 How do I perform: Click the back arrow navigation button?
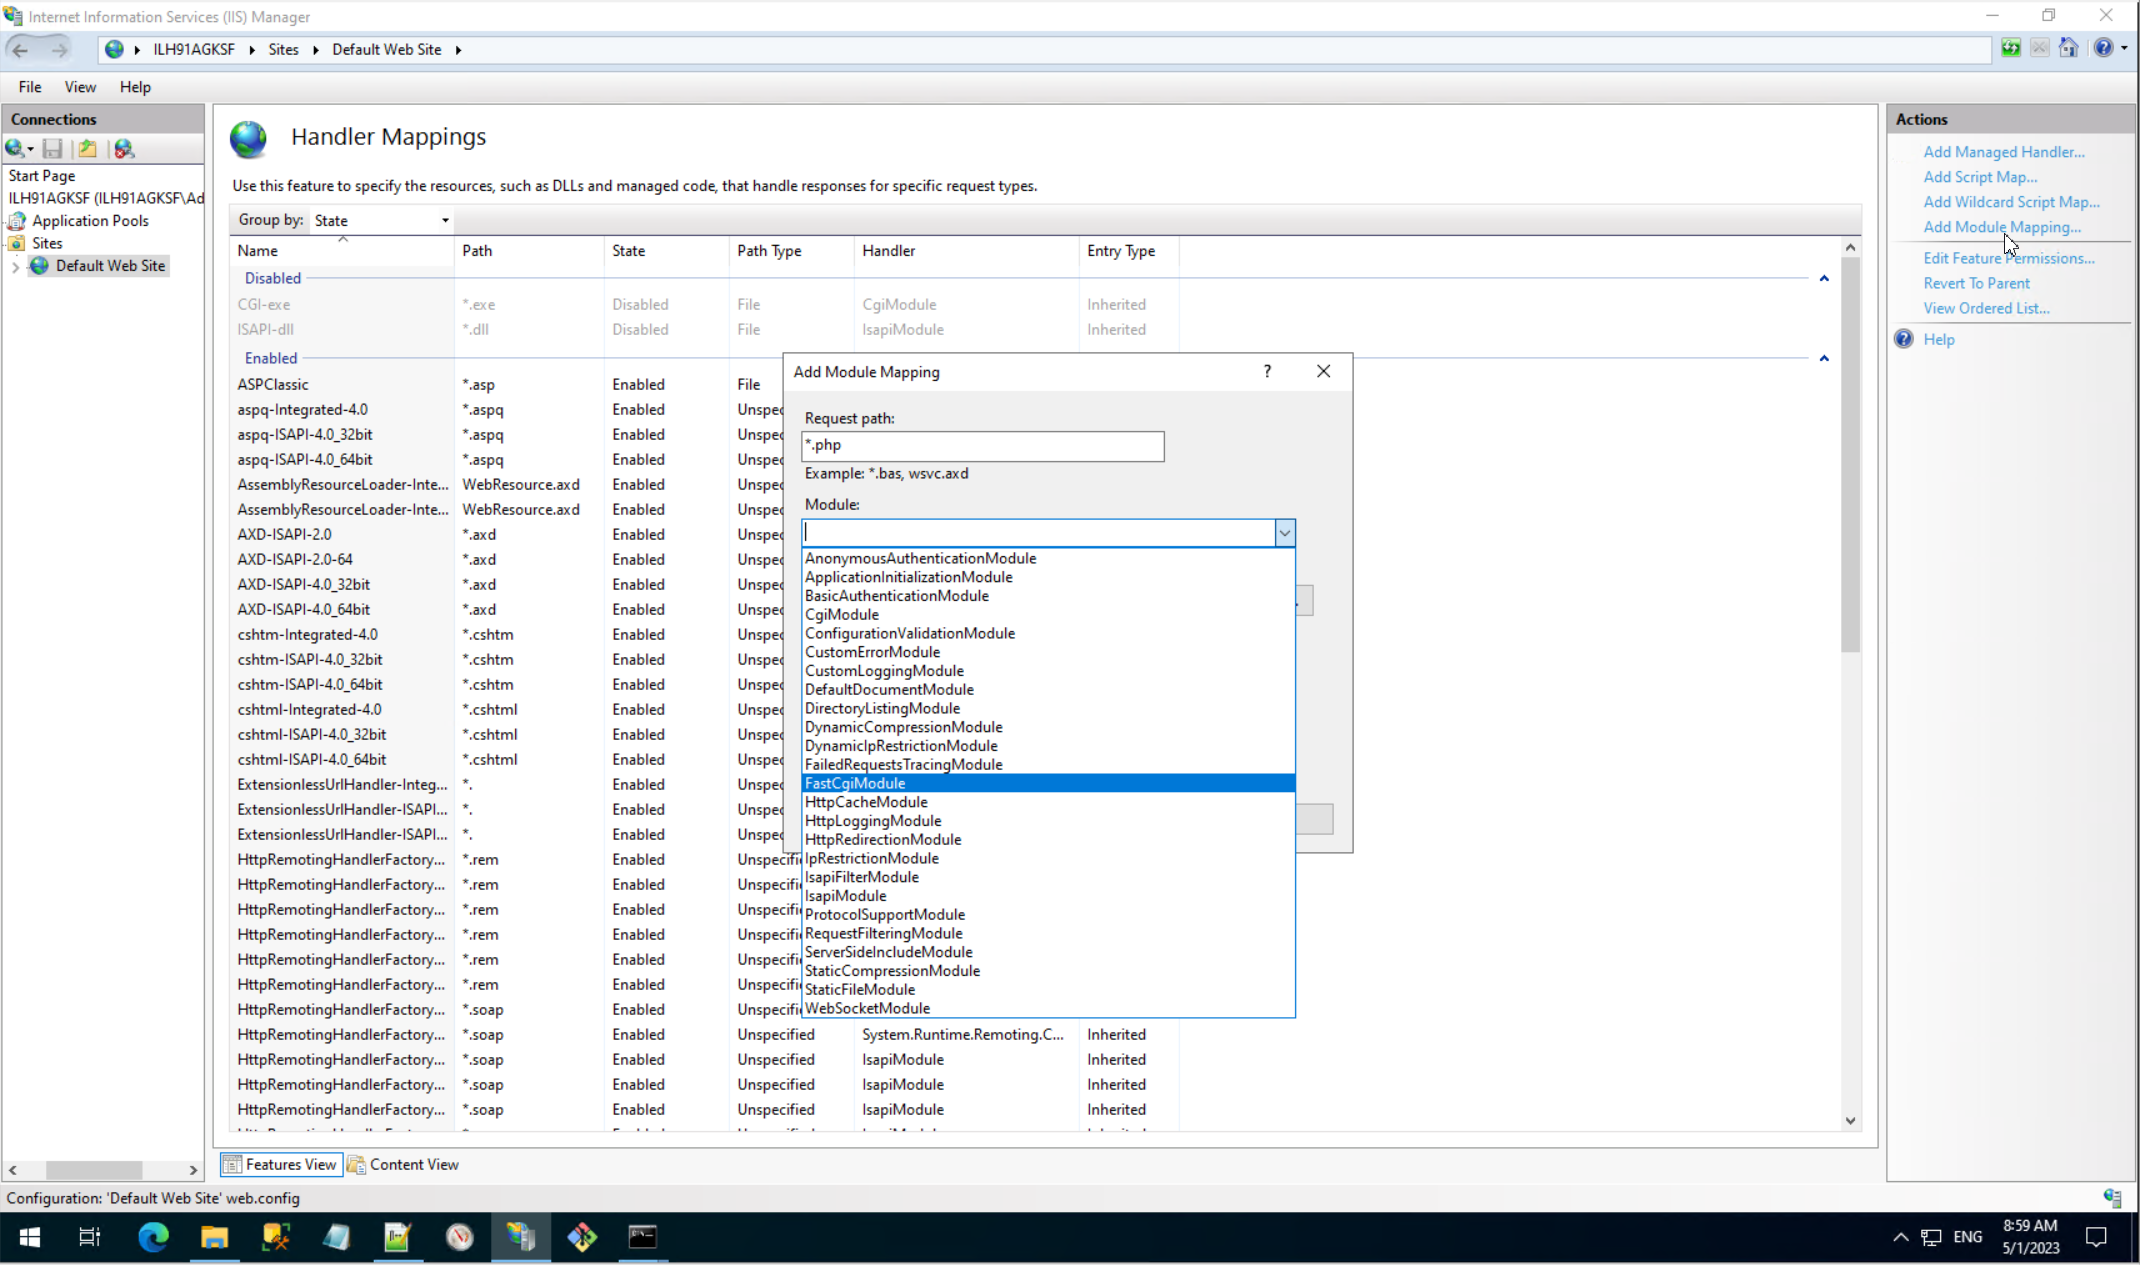tap(21, 49)
